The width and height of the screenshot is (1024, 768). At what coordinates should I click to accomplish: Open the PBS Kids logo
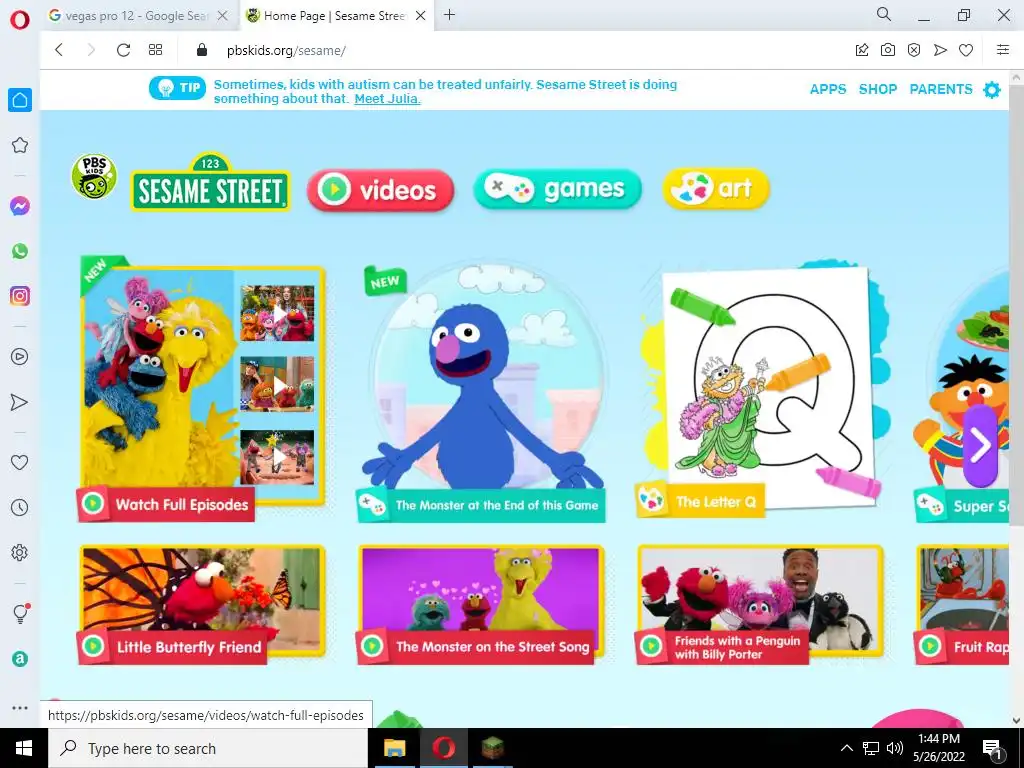point(94,176)
